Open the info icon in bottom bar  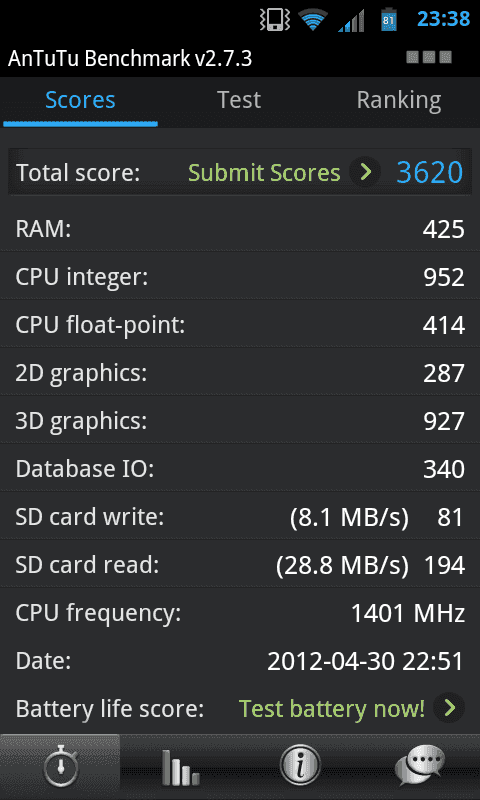click(x=300, y=766)
